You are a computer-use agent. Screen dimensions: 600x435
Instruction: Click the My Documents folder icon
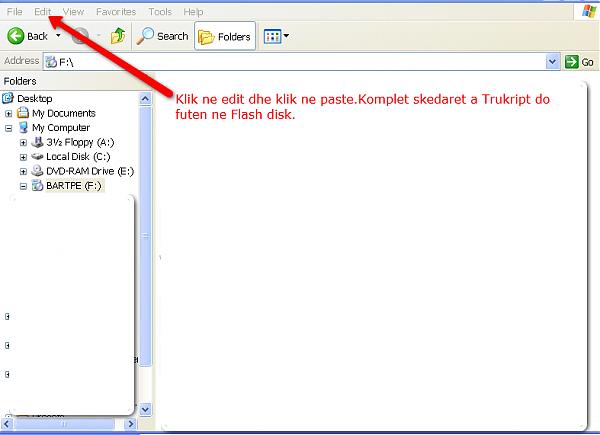pyautogui.click(x=23, y=113)
